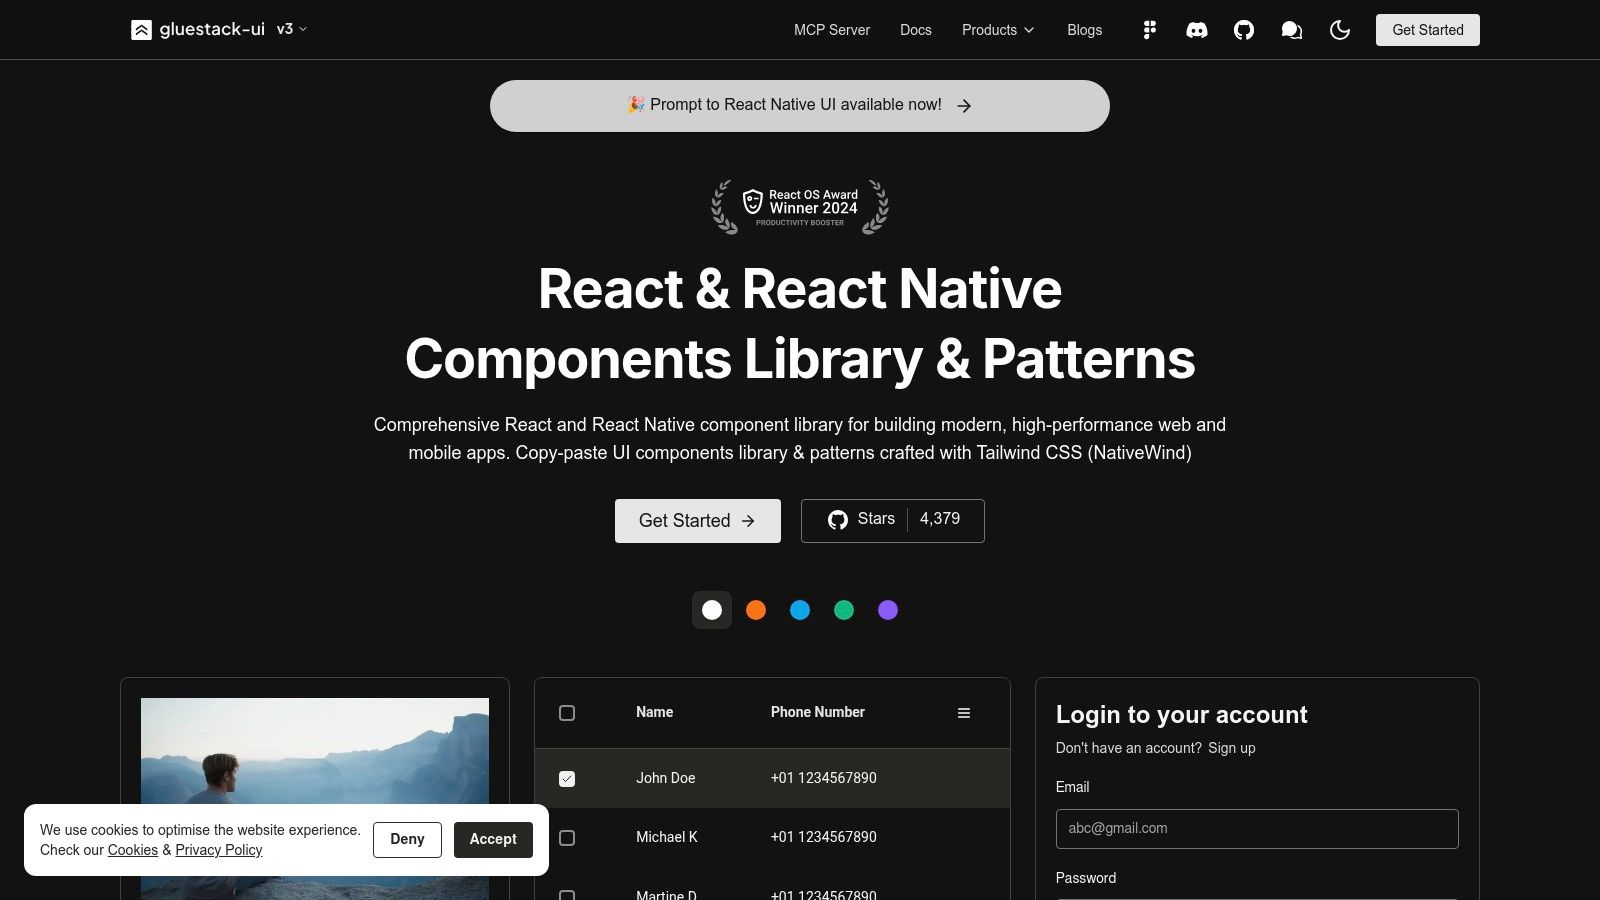This screenshot has width=1600, height=900.
Task: Click the Sign up link
Action: click(1232, 748)
